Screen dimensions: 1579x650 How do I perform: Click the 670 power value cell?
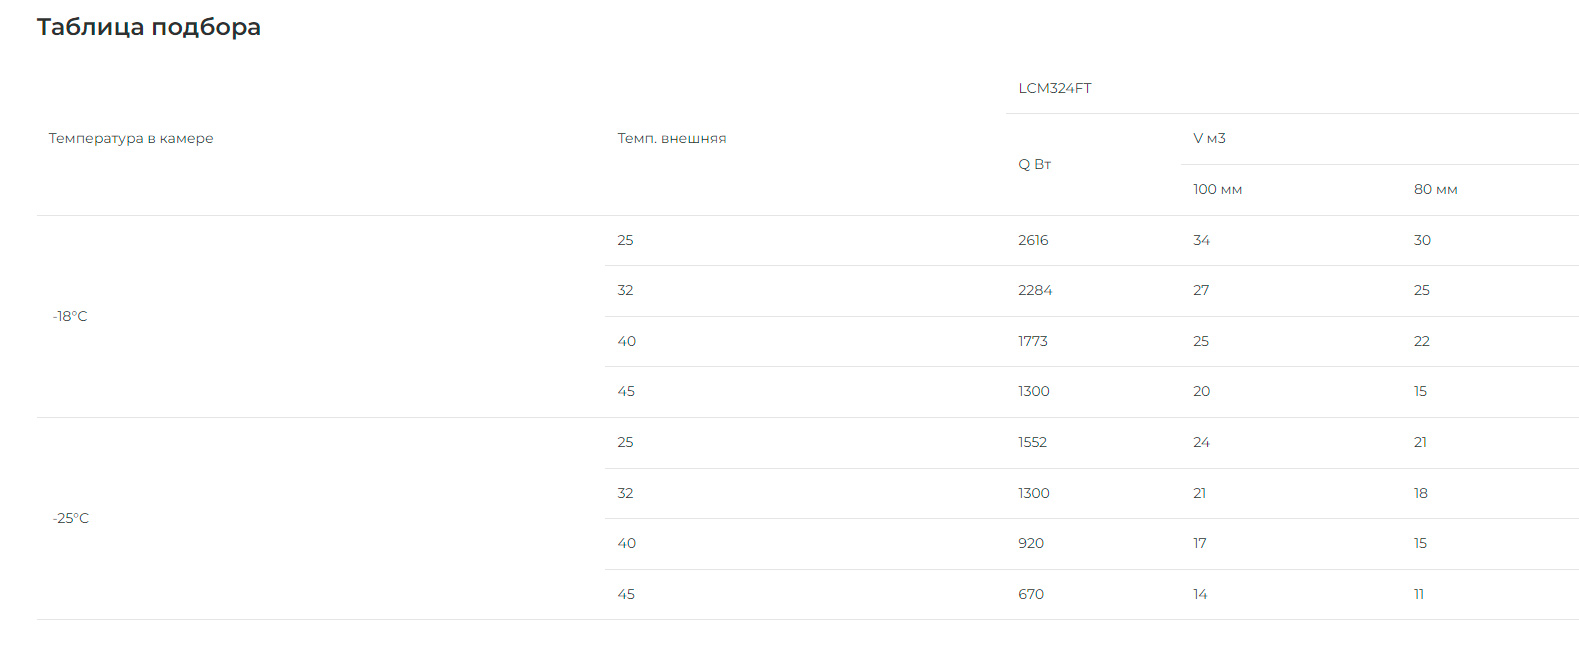[1031, 594]
